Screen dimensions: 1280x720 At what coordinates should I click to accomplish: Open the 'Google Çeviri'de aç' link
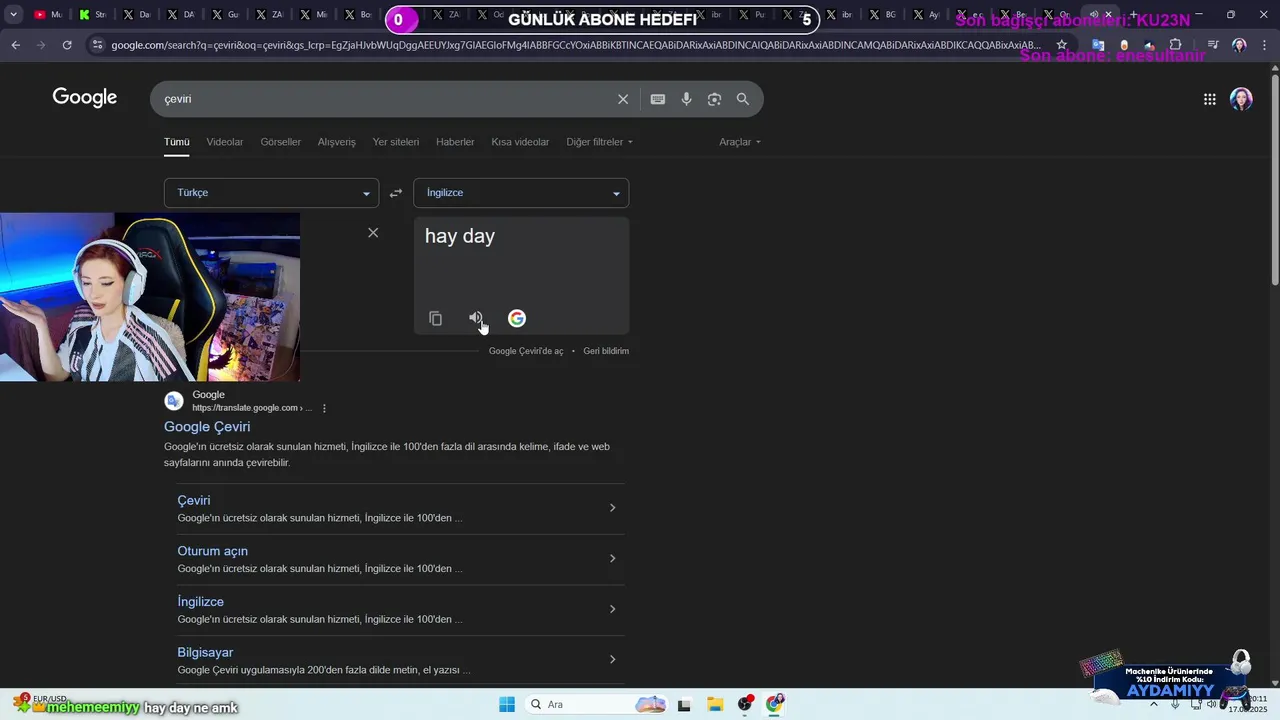click(526, 351)
